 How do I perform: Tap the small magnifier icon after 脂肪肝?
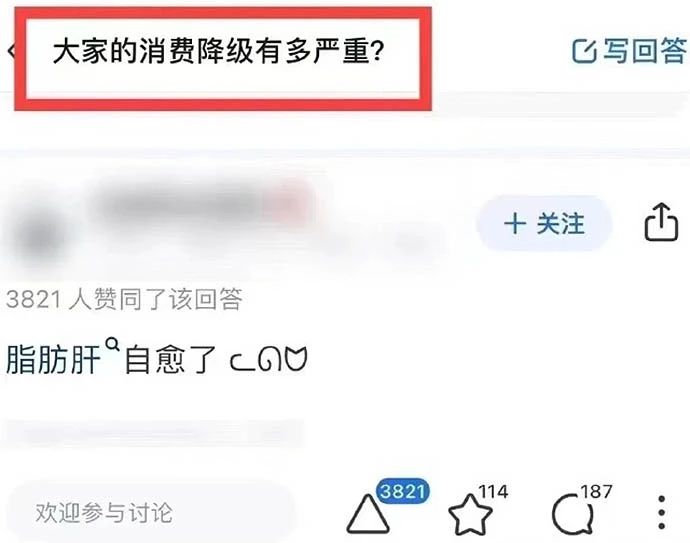[113, 344]
